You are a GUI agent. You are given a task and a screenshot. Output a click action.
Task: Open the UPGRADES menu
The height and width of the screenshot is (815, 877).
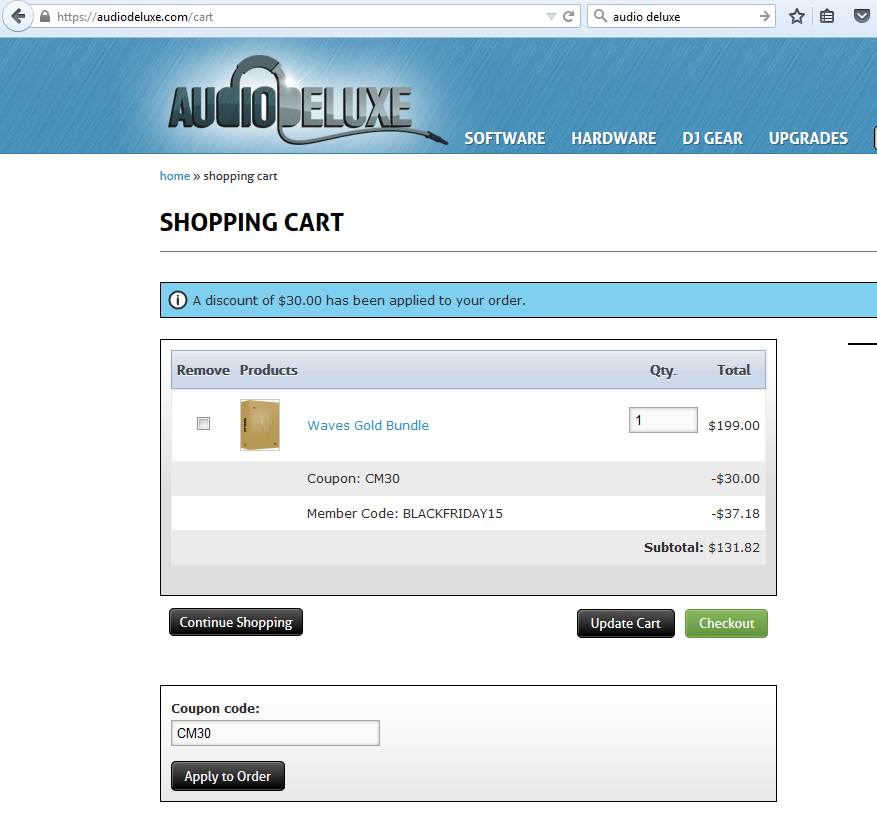pyautogui.click(x=808, y=138)
